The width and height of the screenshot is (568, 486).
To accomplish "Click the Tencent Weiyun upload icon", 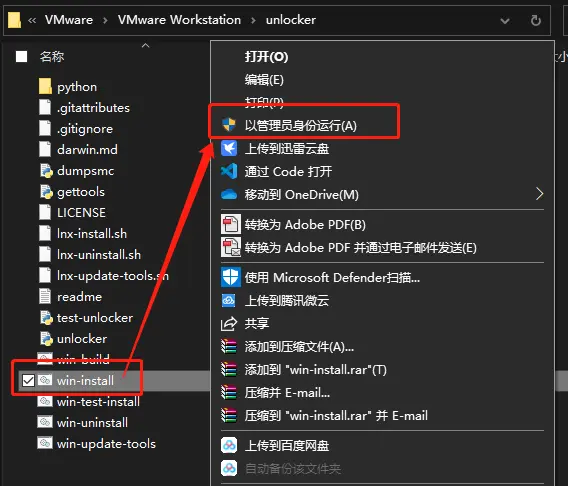I will (229, 300).
